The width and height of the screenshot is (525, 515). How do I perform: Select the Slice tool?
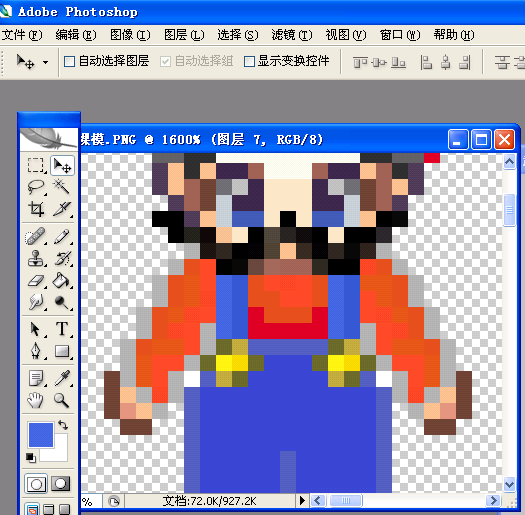[x=62, y=209]
